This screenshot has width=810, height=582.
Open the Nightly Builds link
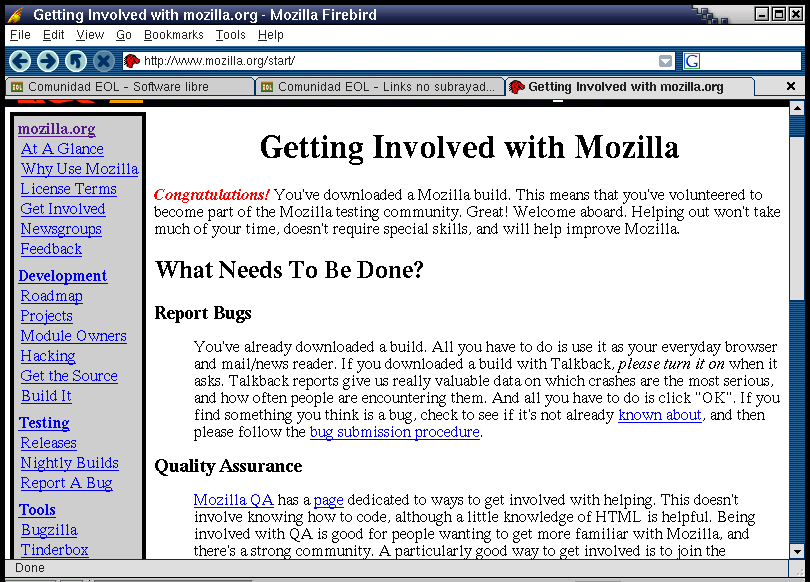(x=70, y=463)
